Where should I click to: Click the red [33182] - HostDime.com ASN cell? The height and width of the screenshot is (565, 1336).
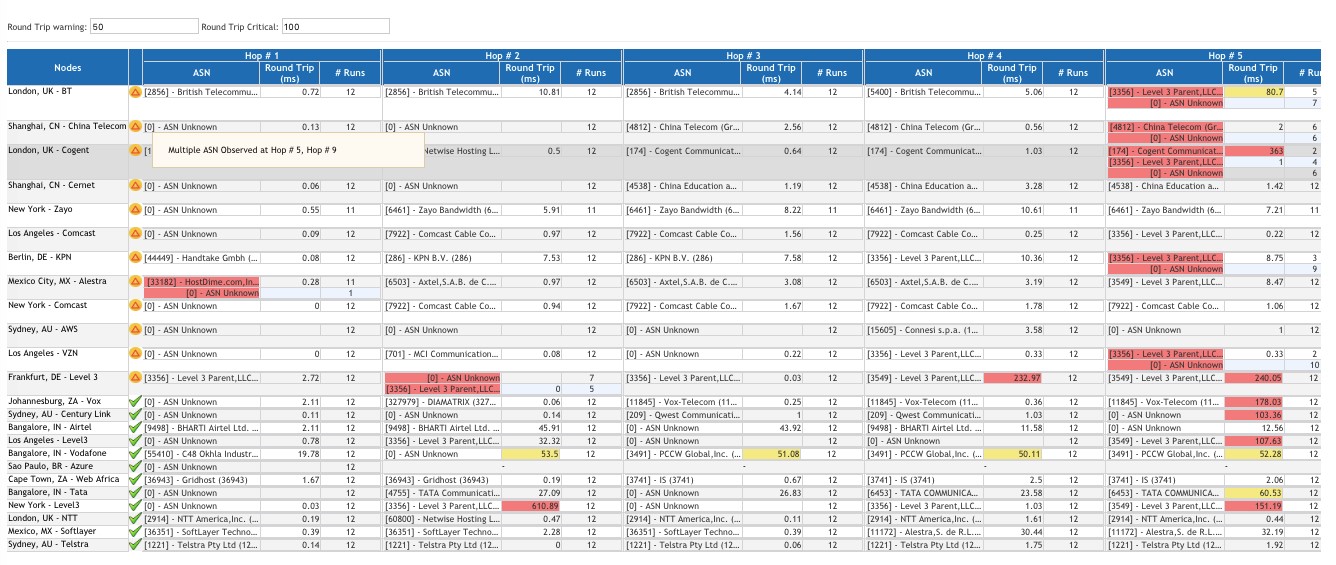tap(201, 282)
